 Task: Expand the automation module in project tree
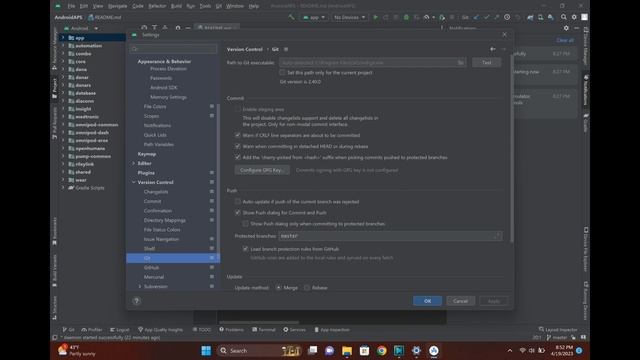coord(63,46)
